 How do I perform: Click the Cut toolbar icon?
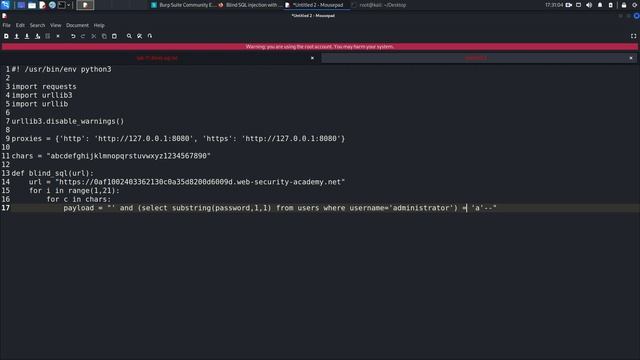click(94, 36)
